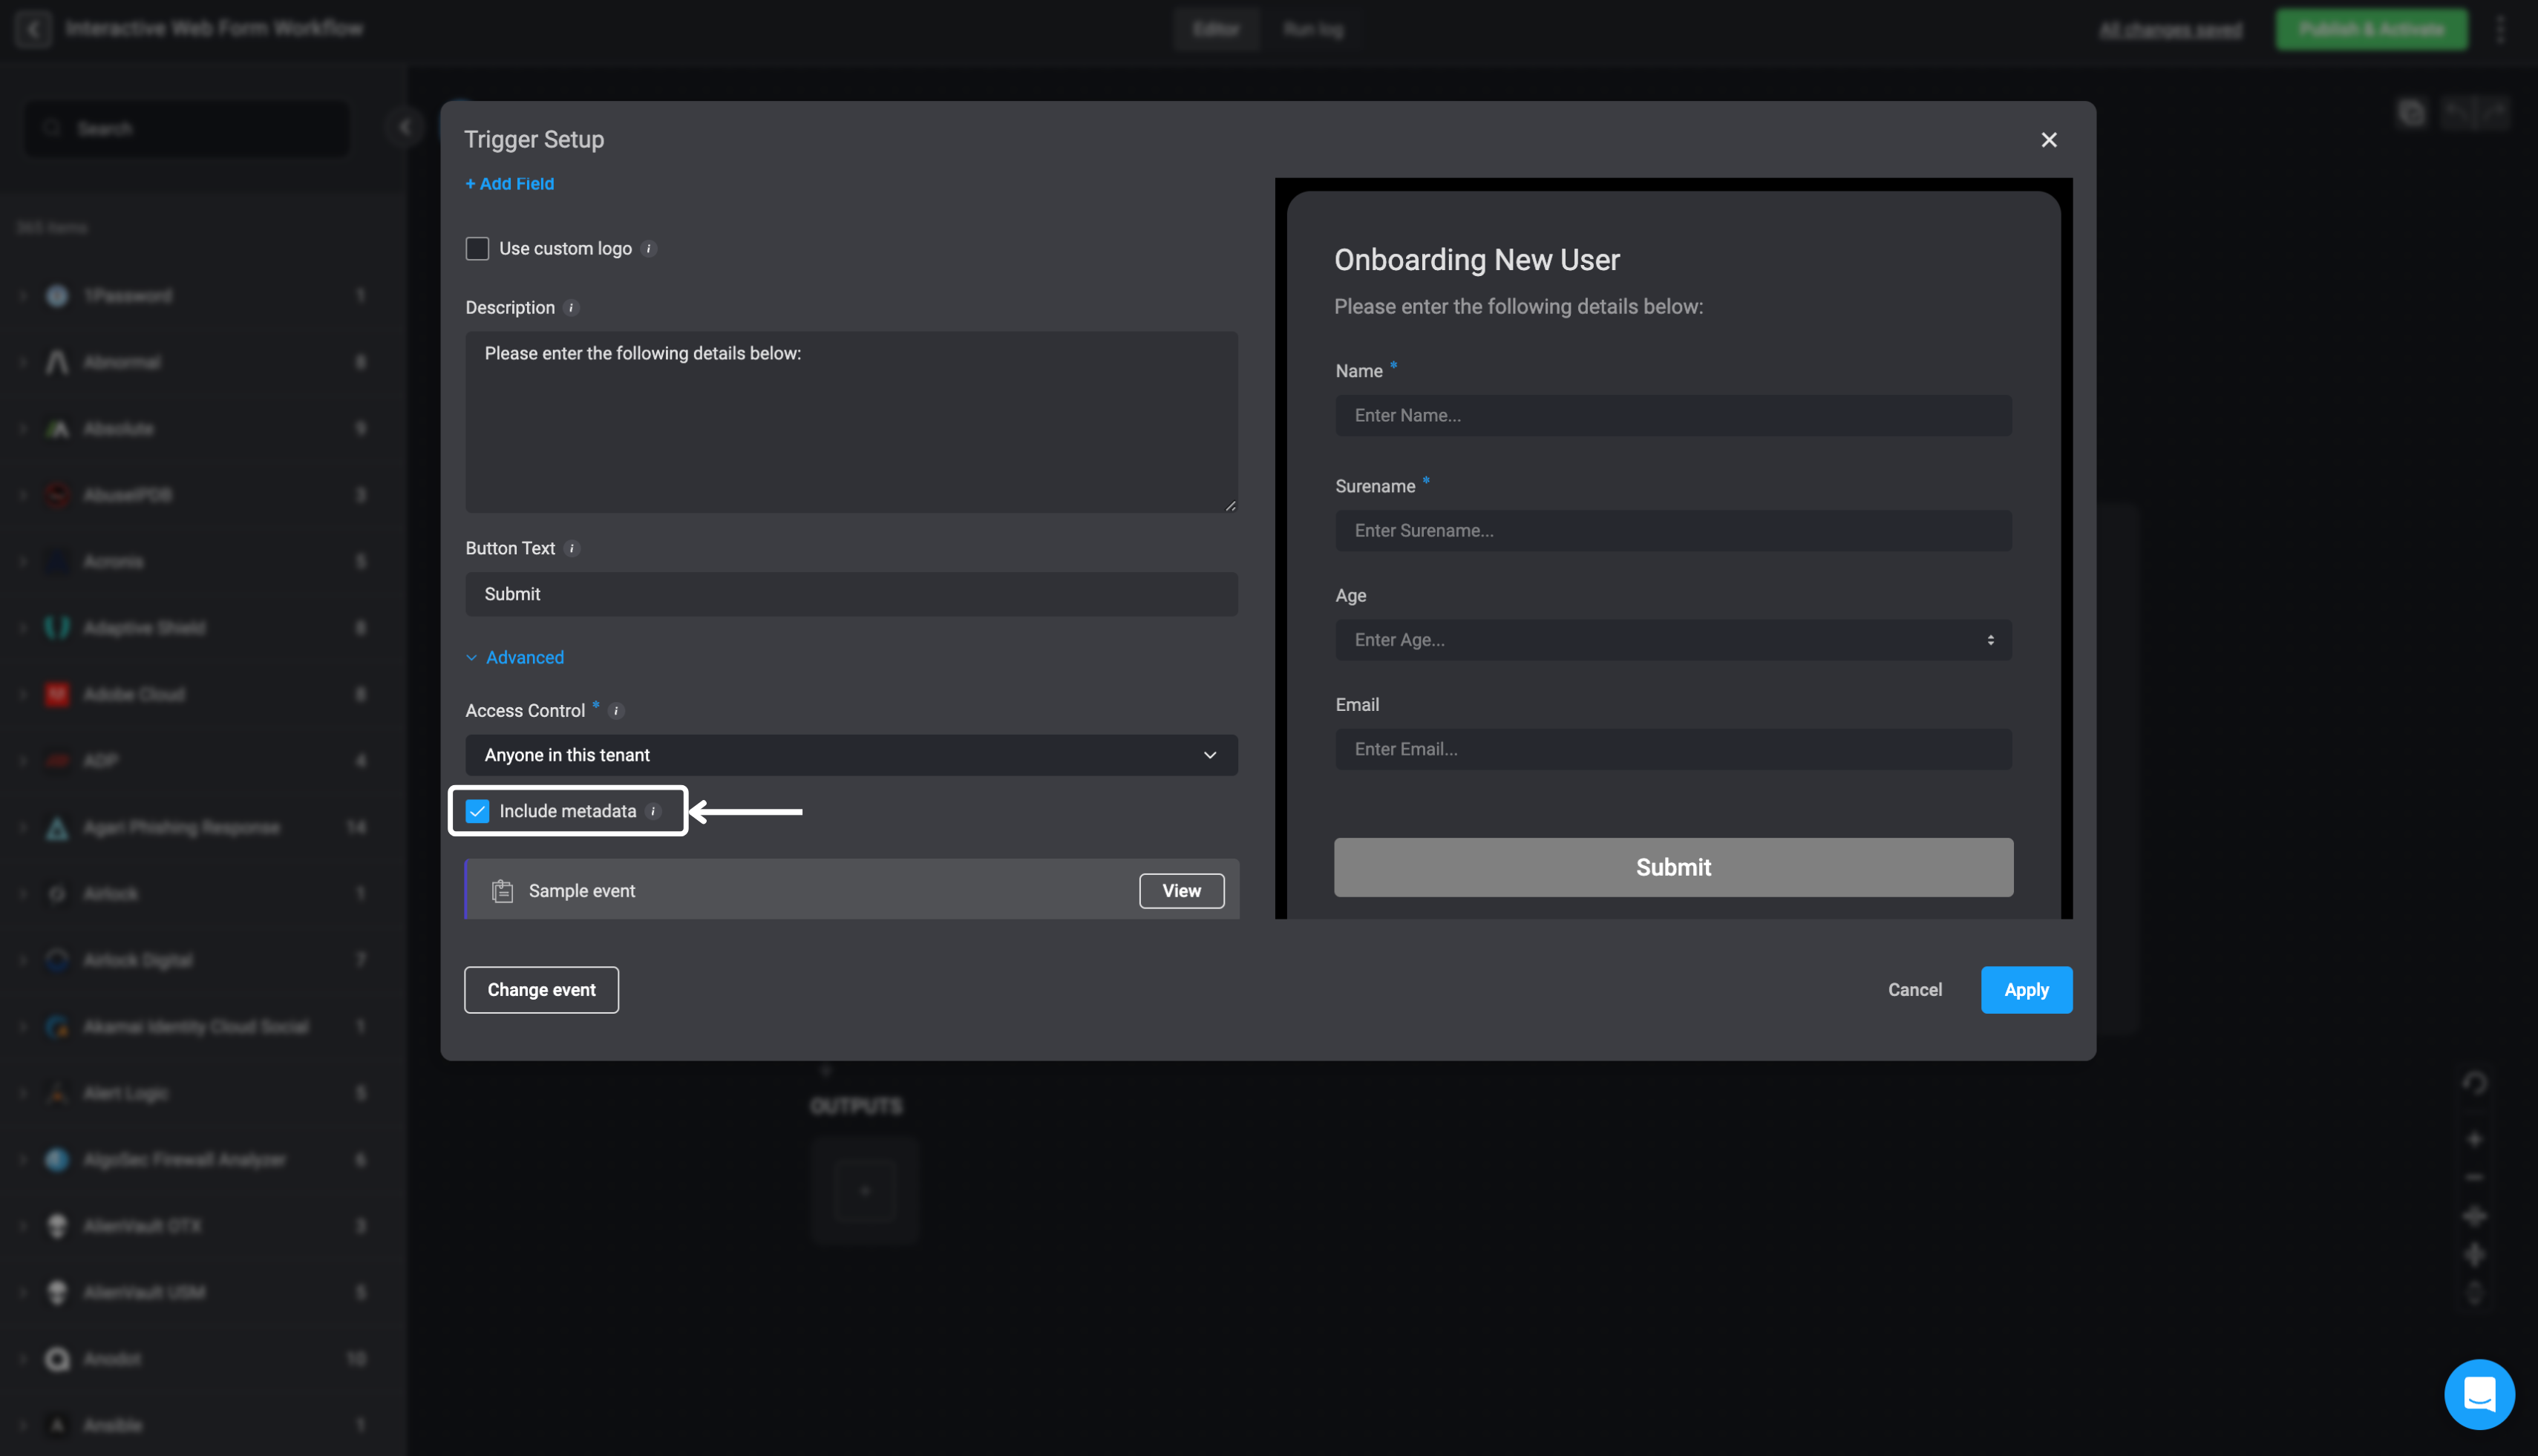Click the canvas reset rotate icon
The image size is (2538, 1456).
(x=2474, y=1083)
